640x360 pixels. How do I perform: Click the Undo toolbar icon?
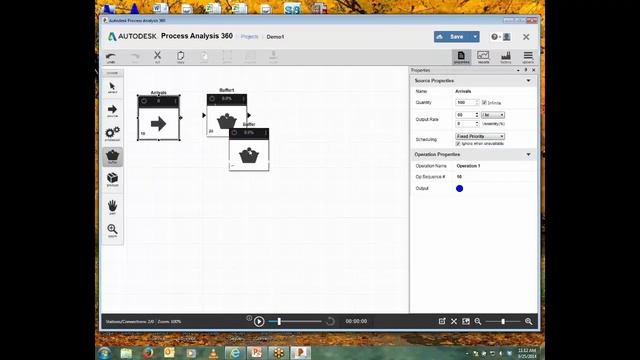[111, 58]
